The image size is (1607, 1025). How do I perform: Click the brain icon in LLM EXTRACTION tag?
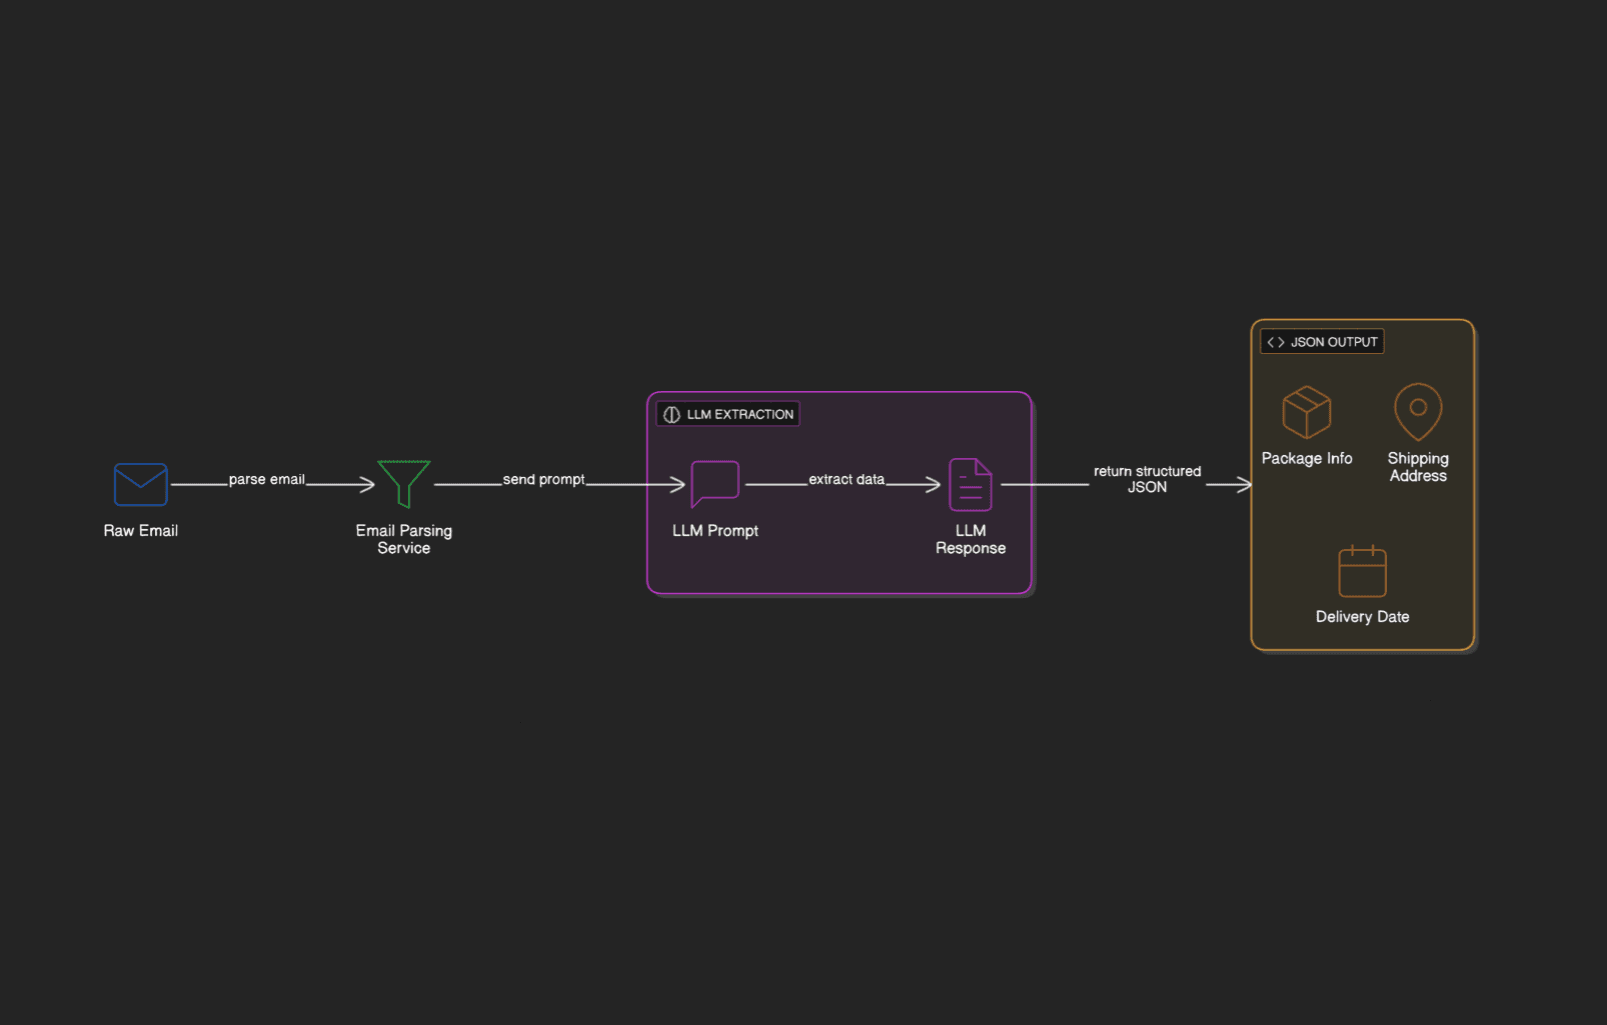672,415
